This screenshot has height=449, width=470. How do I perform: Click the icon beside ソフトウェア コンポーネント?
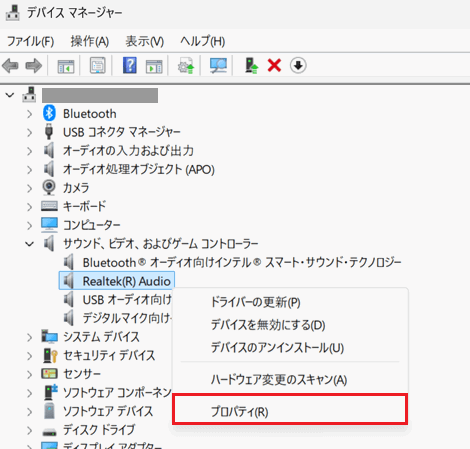tap(51, 392)
